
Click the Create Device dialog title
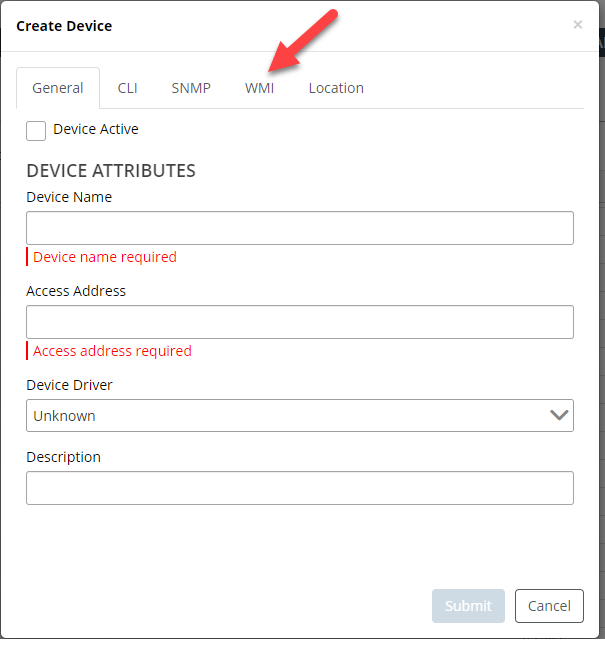click(x=64, y=26)
